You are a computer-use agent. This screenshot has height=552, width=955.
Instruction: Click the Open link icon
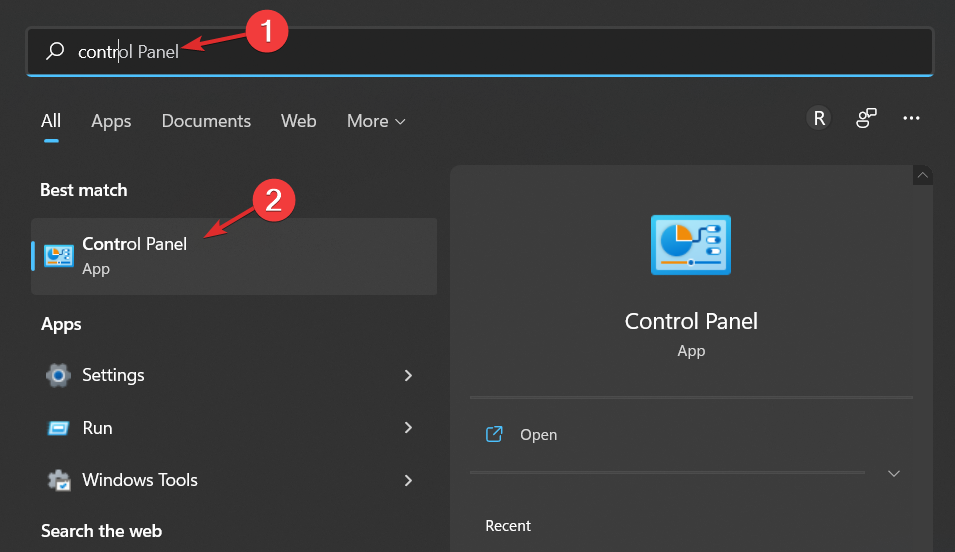pyautogui.click(x=494, y=434)
